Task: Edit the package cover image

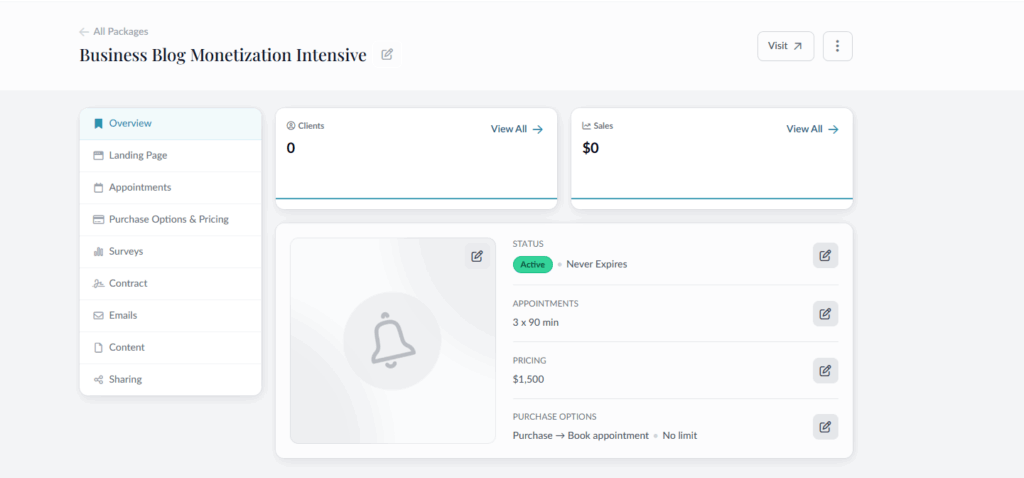Action: 477,256
